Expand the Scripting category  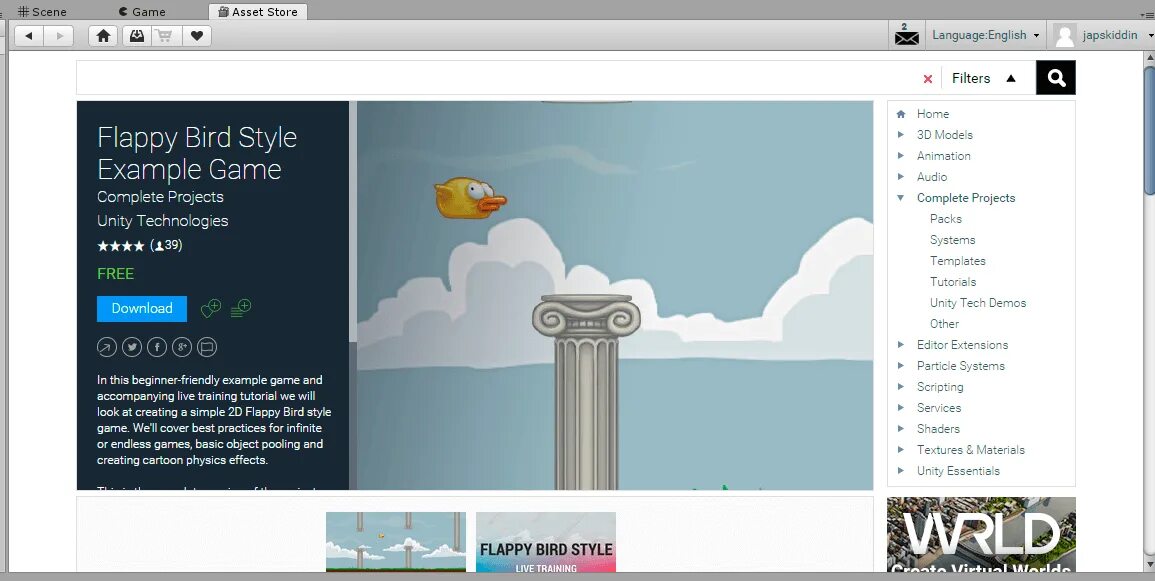[901, 387]
